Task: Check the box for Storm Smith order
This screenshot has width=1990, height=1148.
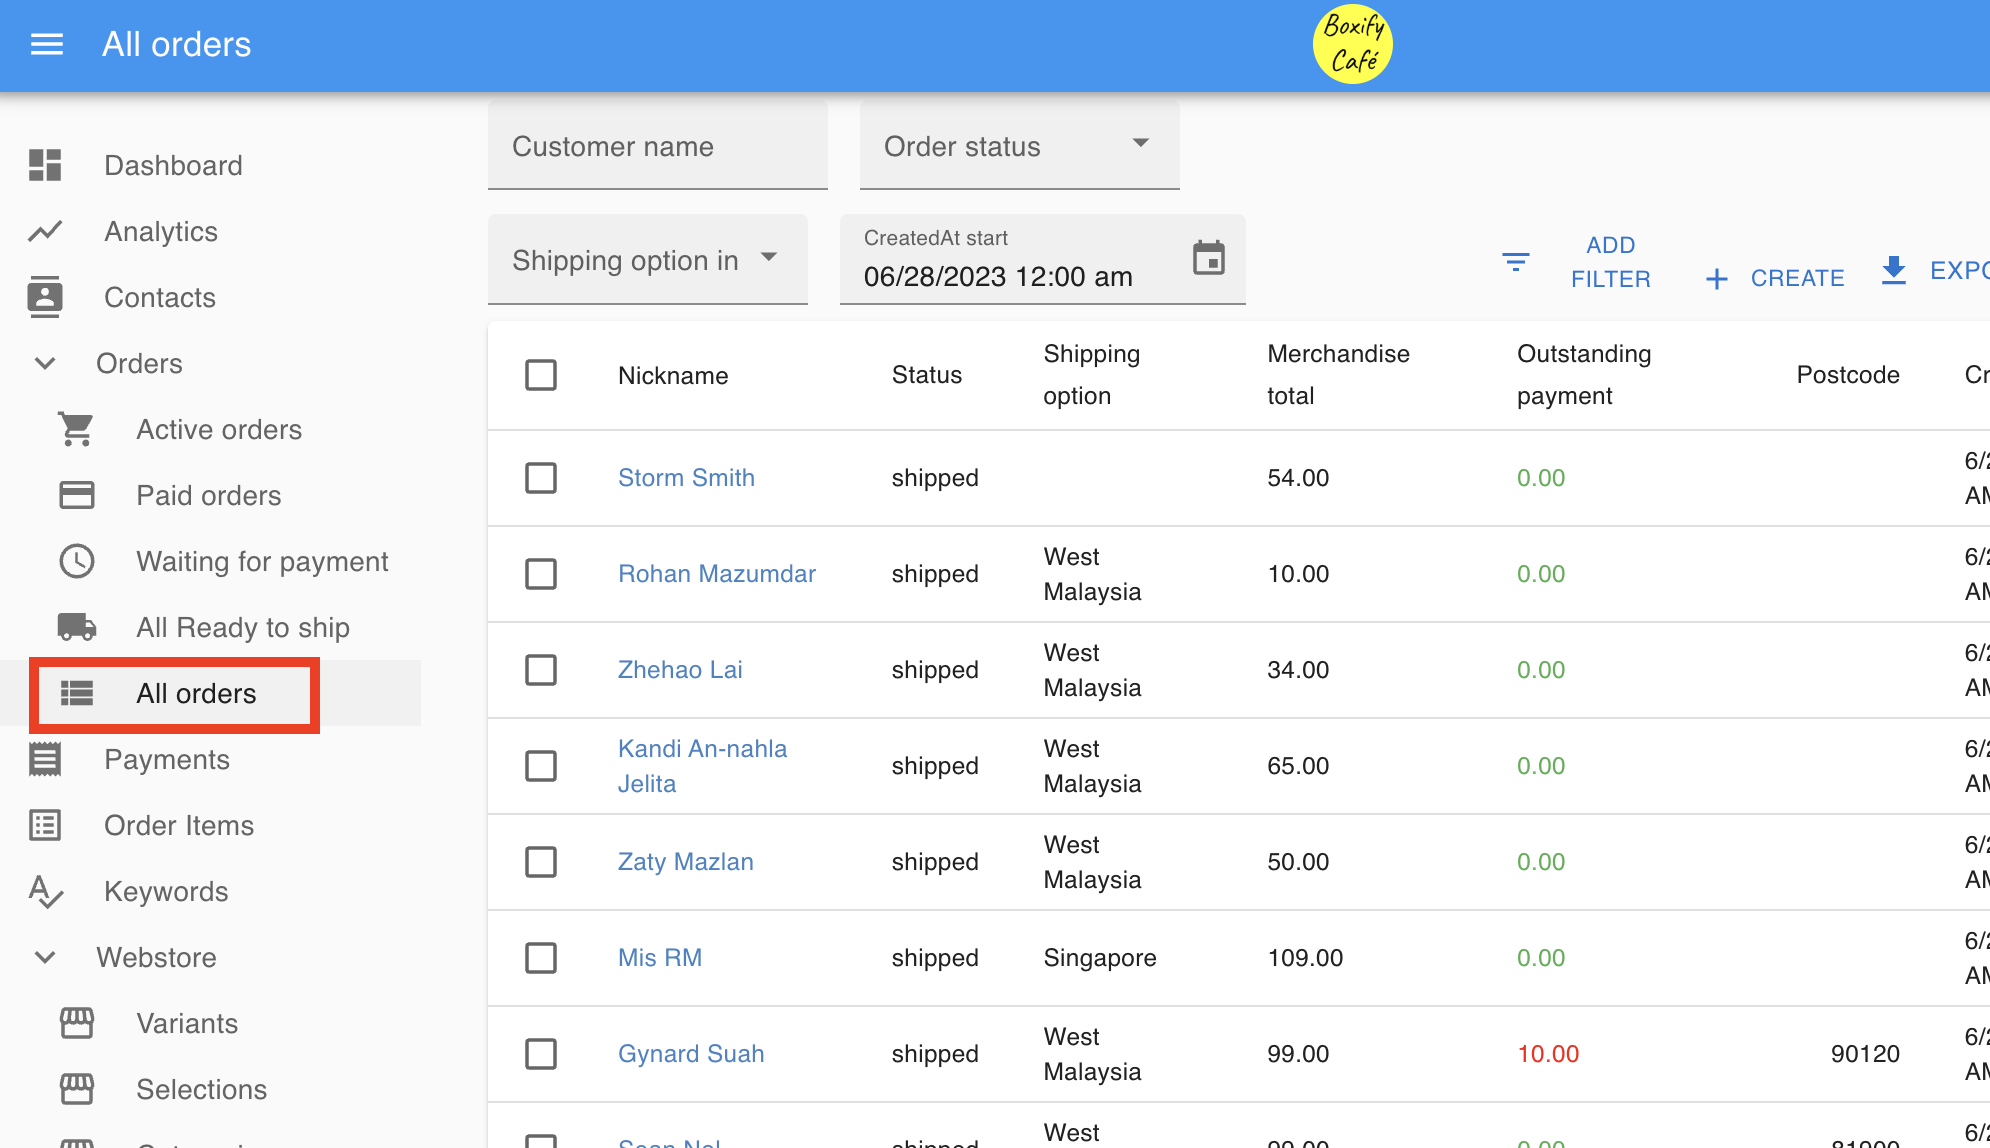Action: pyautogui.click(x=541, y=478)
